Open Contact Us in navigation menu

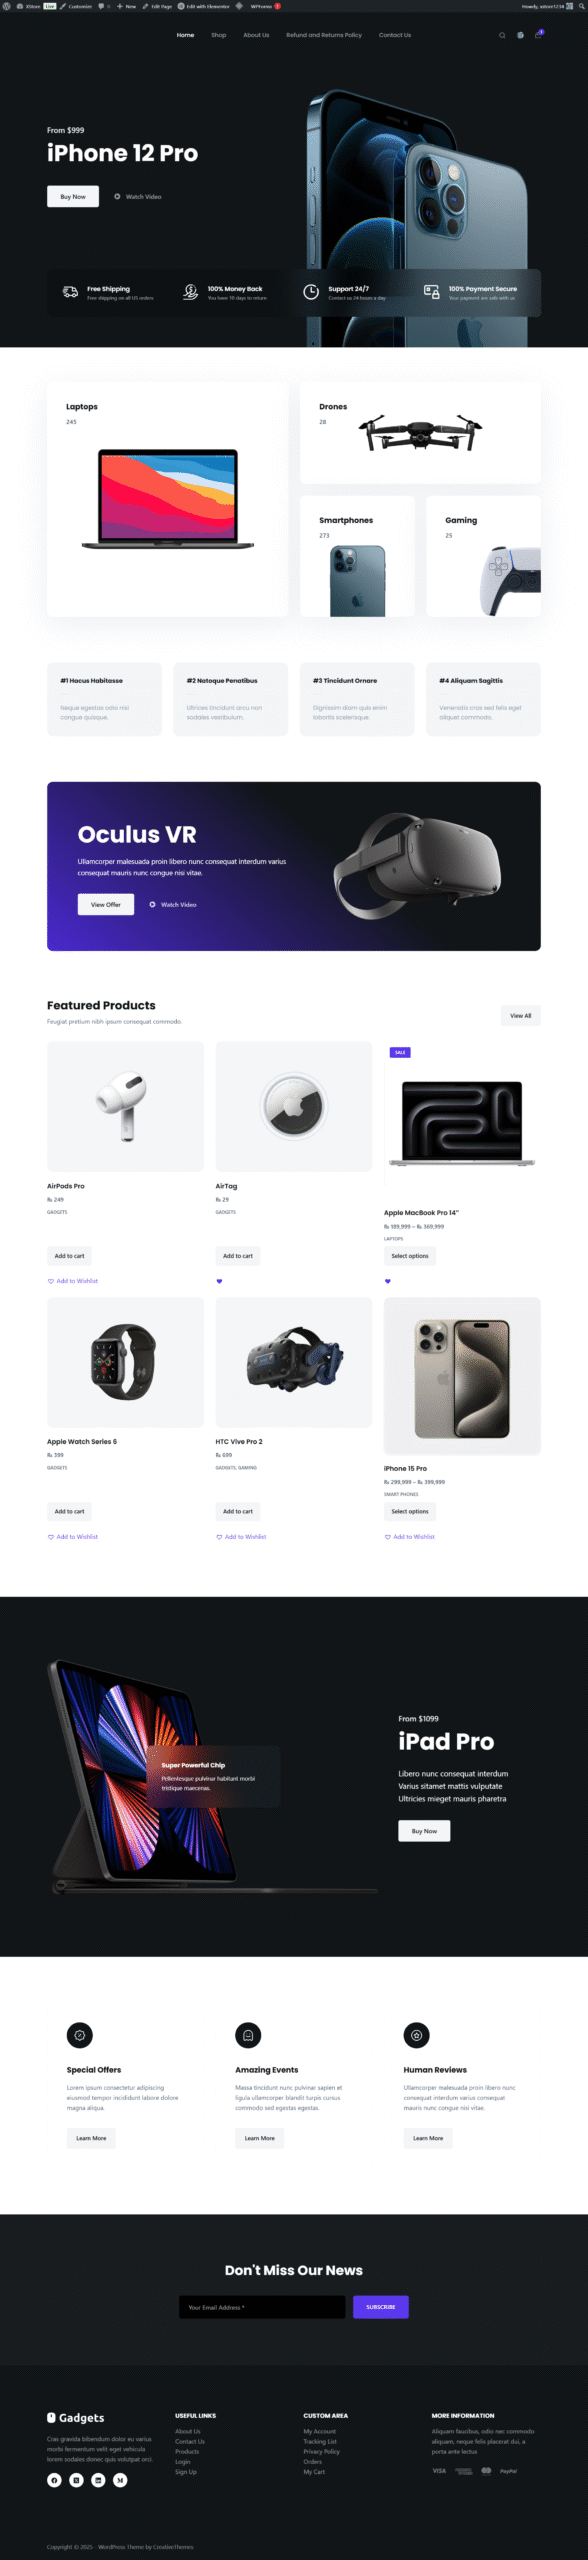click(x=395, y=35)
